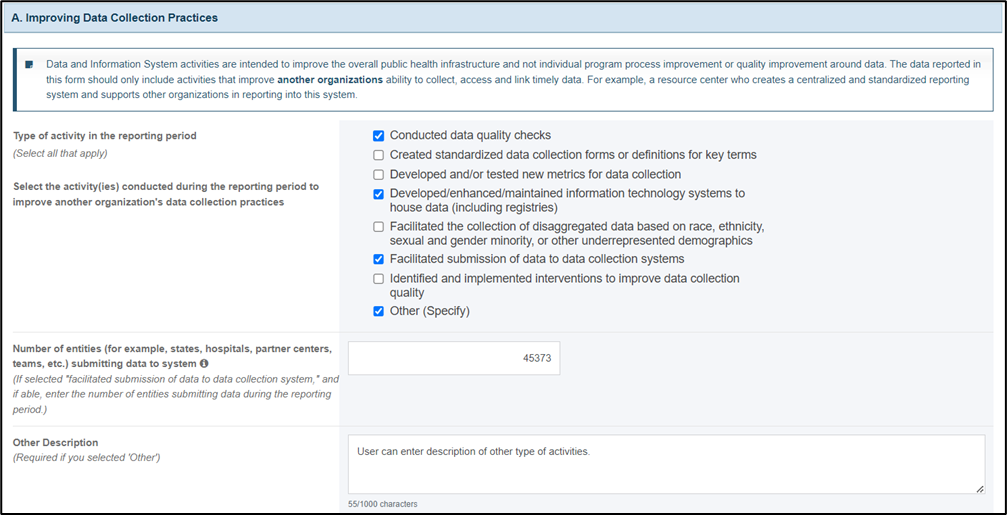This screenshot has height=515, width=1007.
Task: Uncheck Conducted data quality checks
Action: pos(378,135)
